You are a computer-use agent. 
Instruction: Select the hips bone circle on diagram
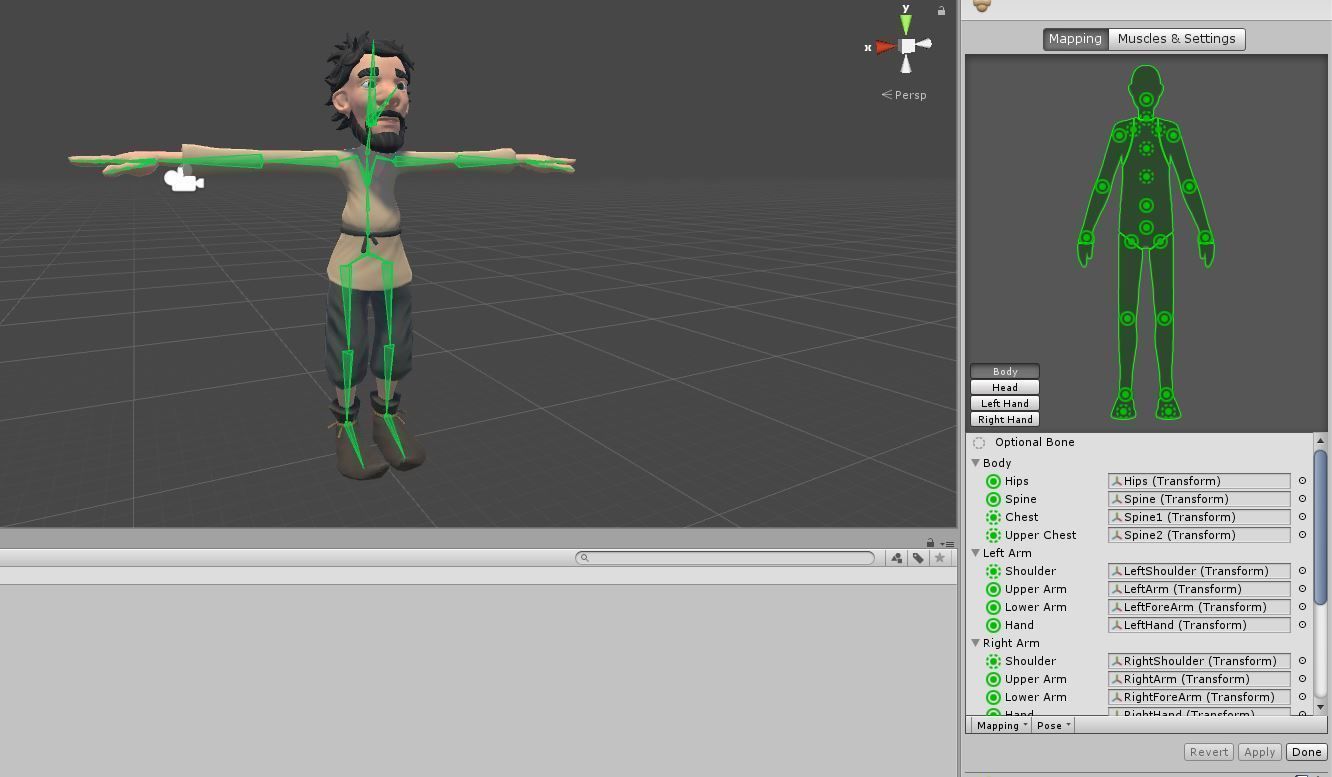1146,228
